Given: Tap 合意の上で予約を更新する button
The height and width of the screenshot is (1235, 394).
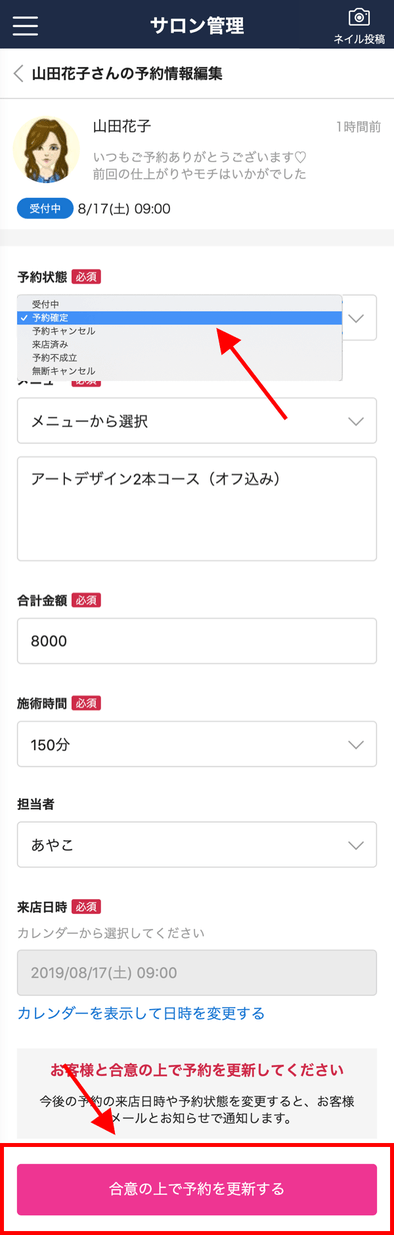Looking at the screenshot, I should pos(197,1189).
